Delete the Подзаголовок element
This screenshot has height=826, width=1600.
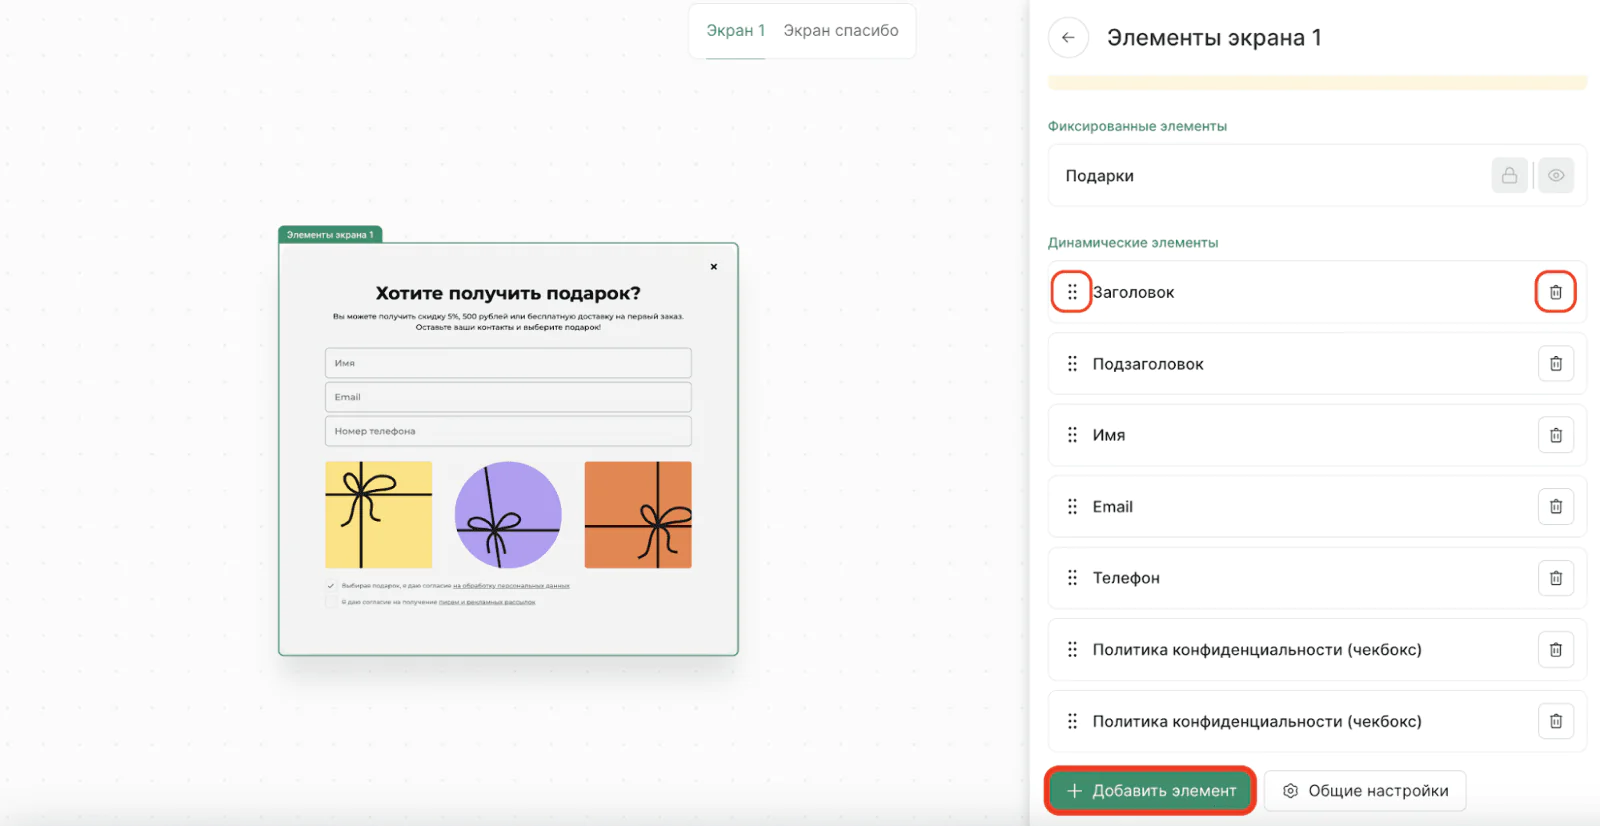pyautogui.click(x=1556, y=364)
